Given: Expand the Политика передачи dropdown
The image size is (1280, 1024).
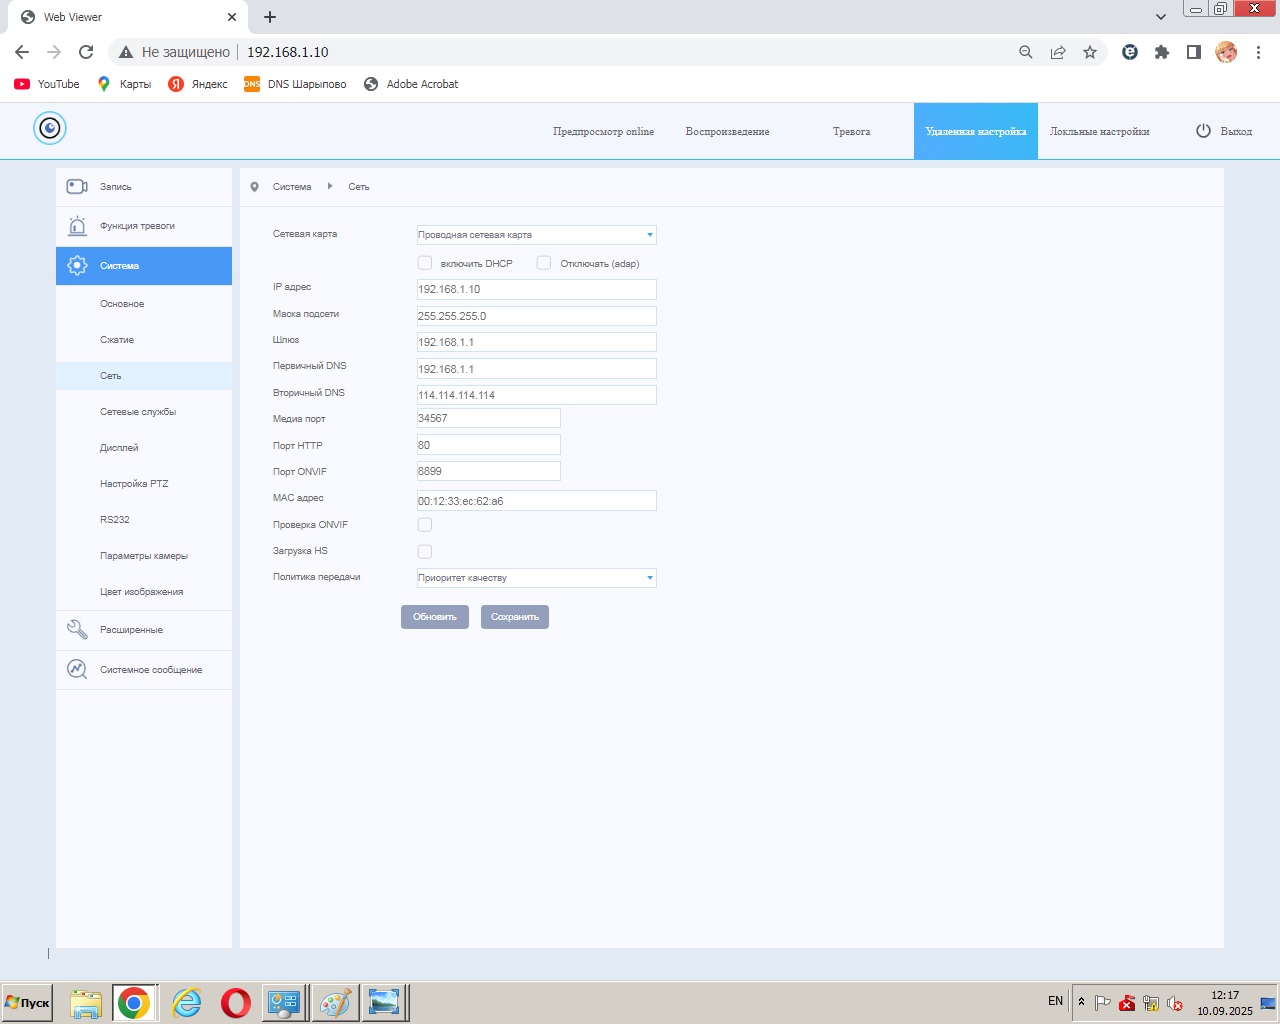Looking at the screenshot, I should pyautogui.click(x=536, y=578).
